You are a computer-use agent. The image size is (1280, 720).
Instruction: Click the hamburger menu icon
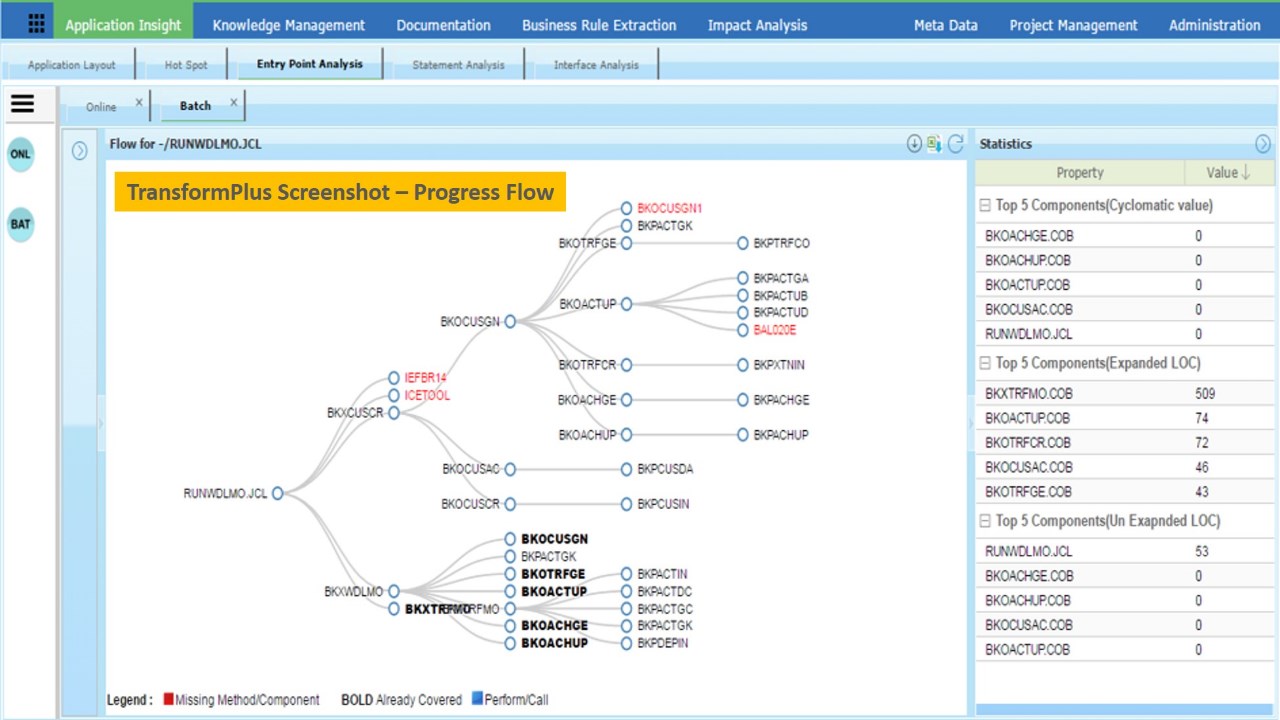point(22,103)
